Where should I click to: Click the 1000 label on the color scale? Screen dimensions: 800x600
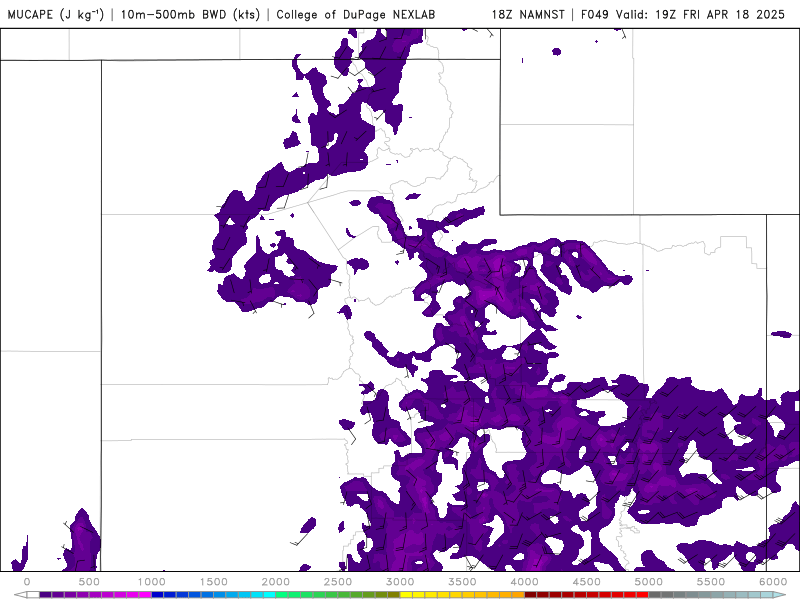tap(151, 582)
